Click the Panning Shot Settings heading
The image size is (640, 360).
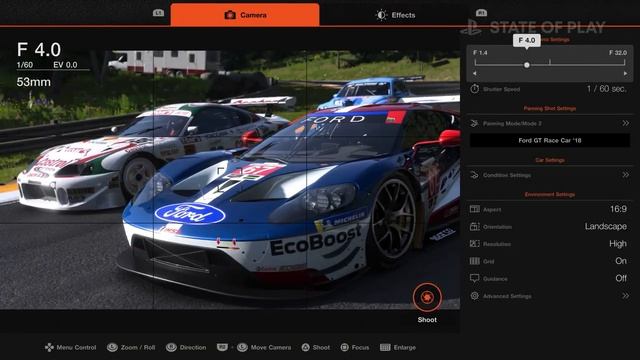[x=550, y=109]
